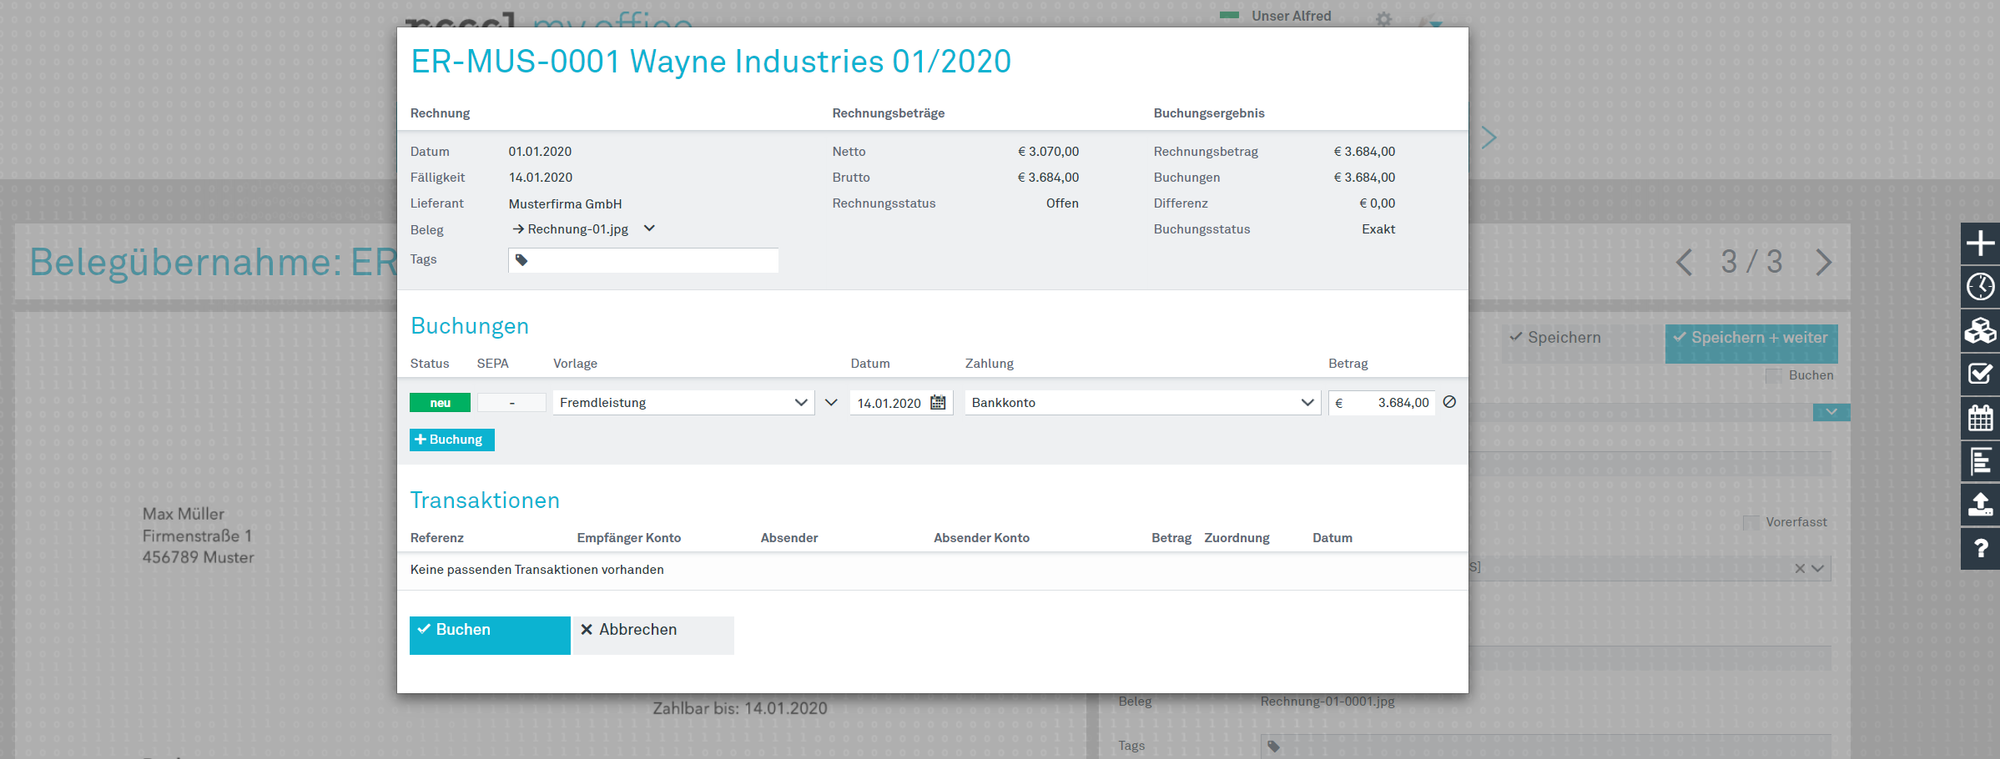Screen dimensions: 2000x759
Task: Click background Rechnung-01-0001.jpg Beleg text
Action: 1327,701
